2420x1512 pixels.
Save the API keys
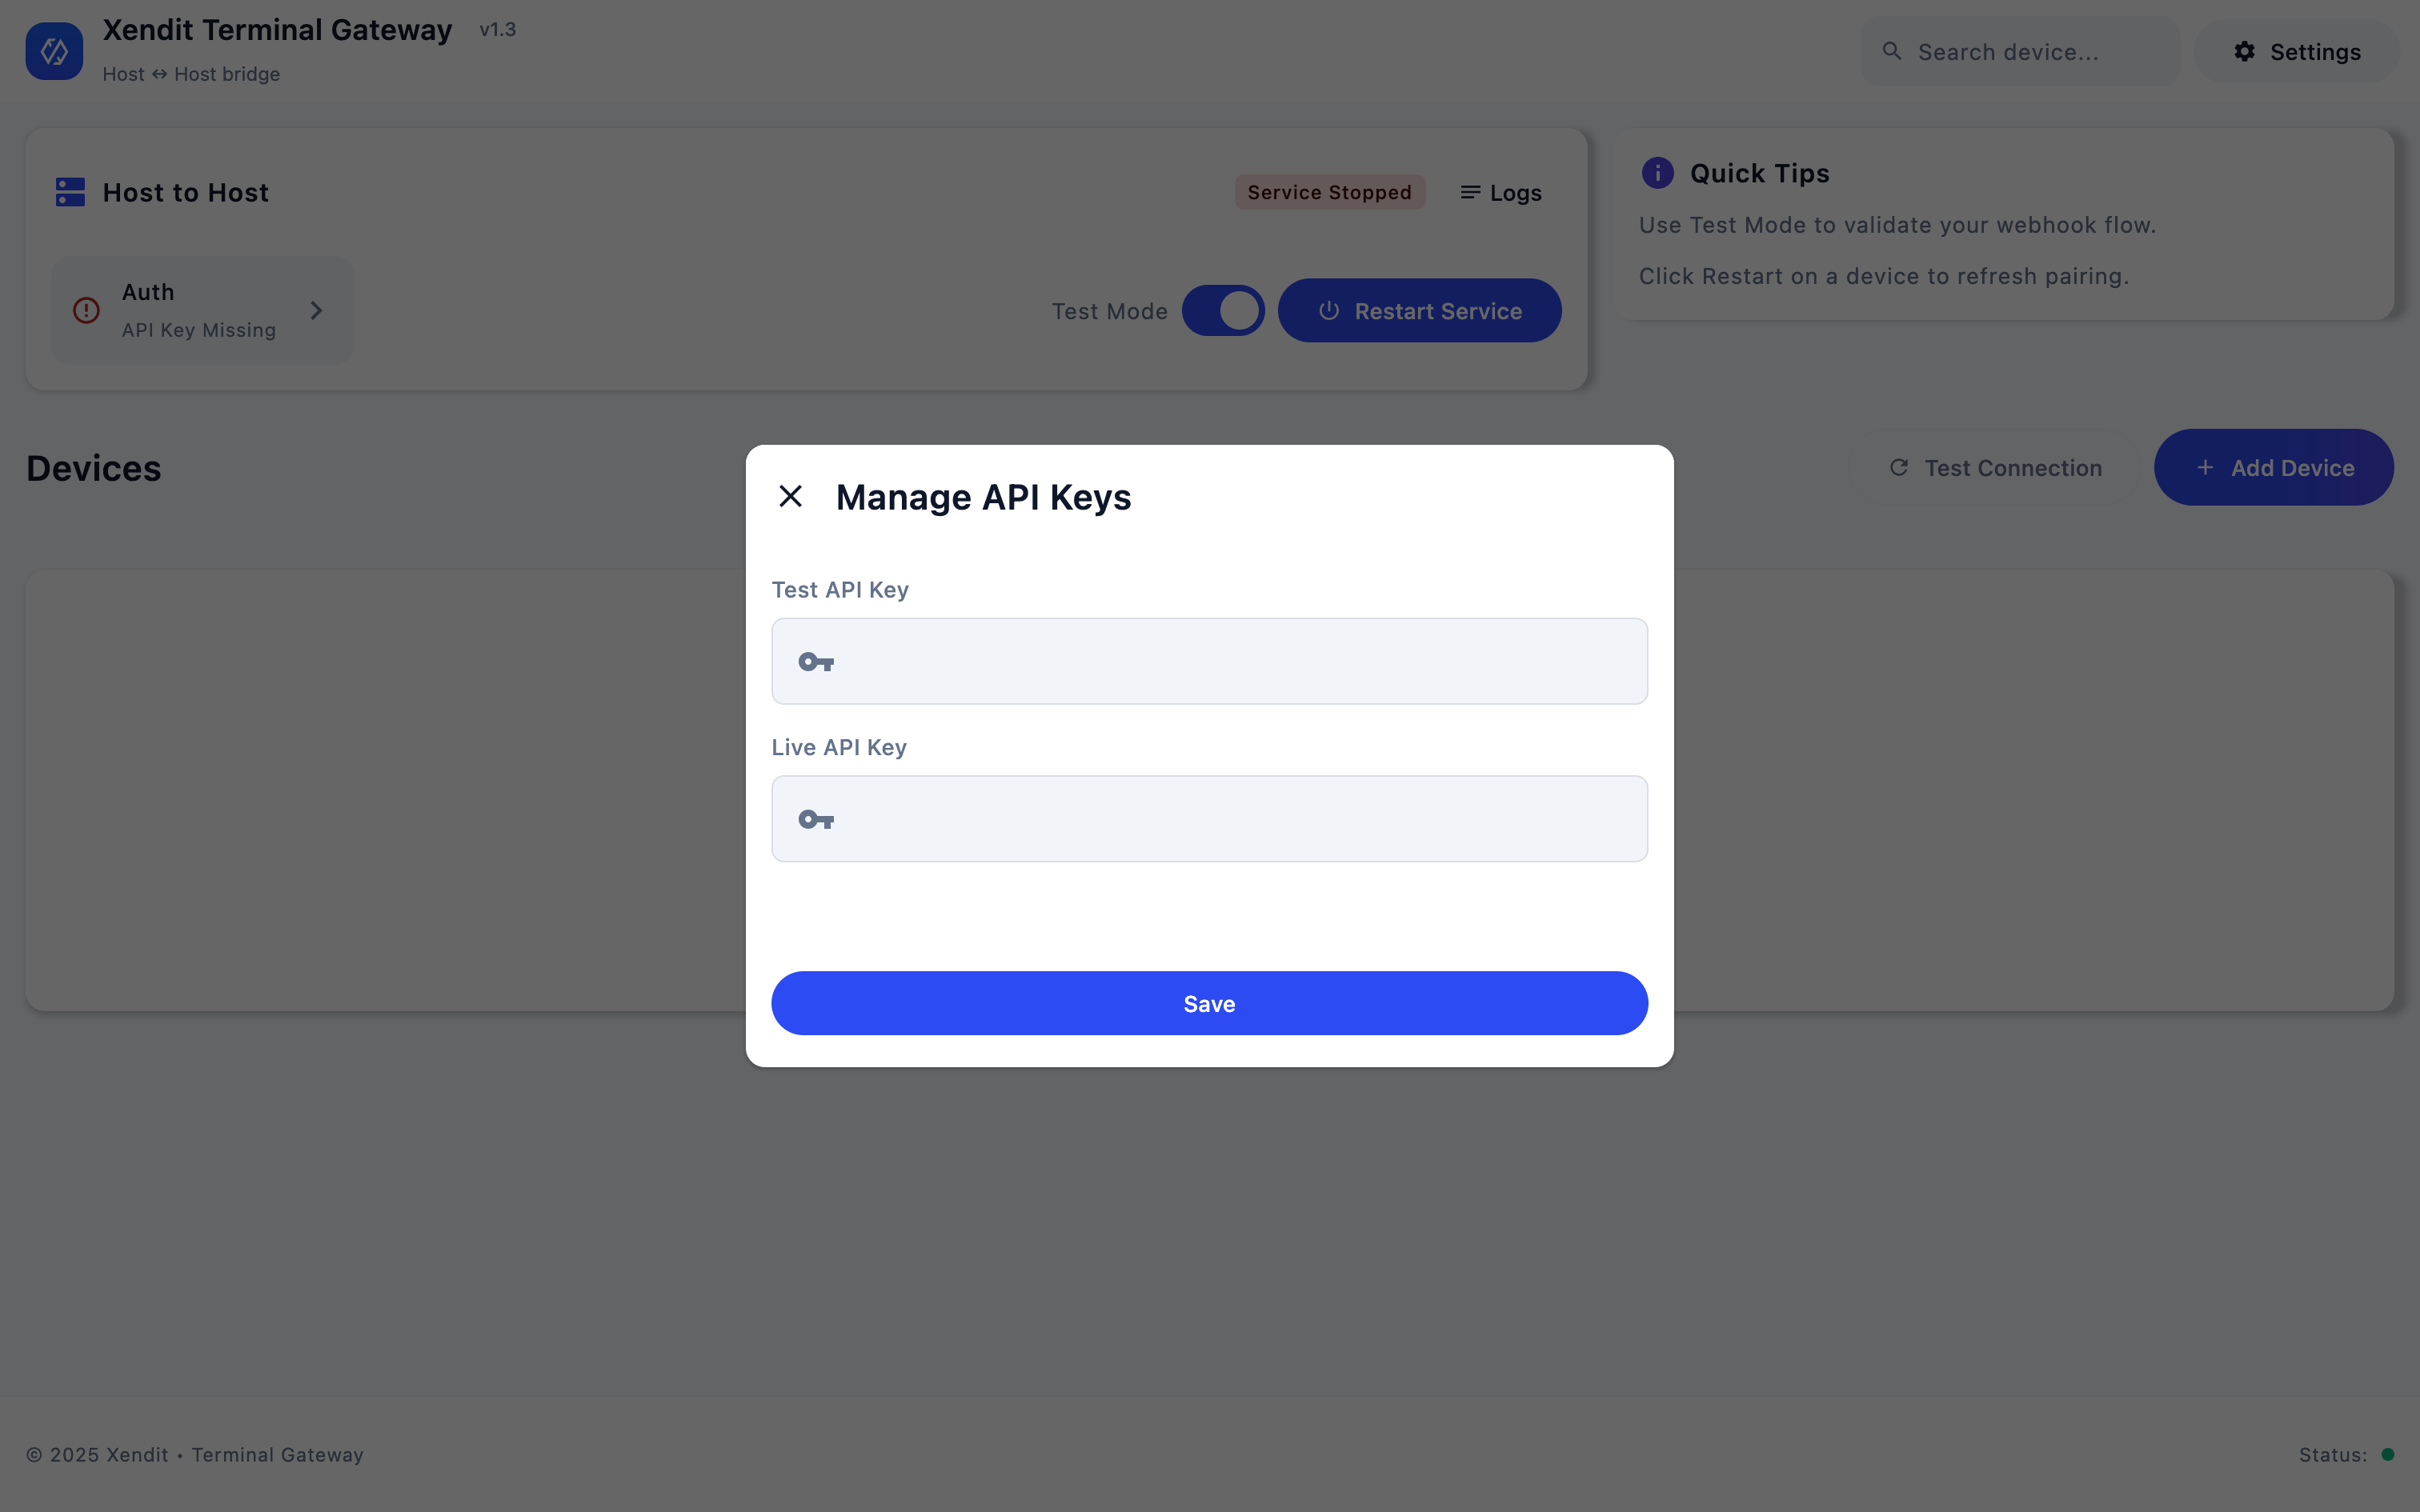click(x=1209, y=1003)
